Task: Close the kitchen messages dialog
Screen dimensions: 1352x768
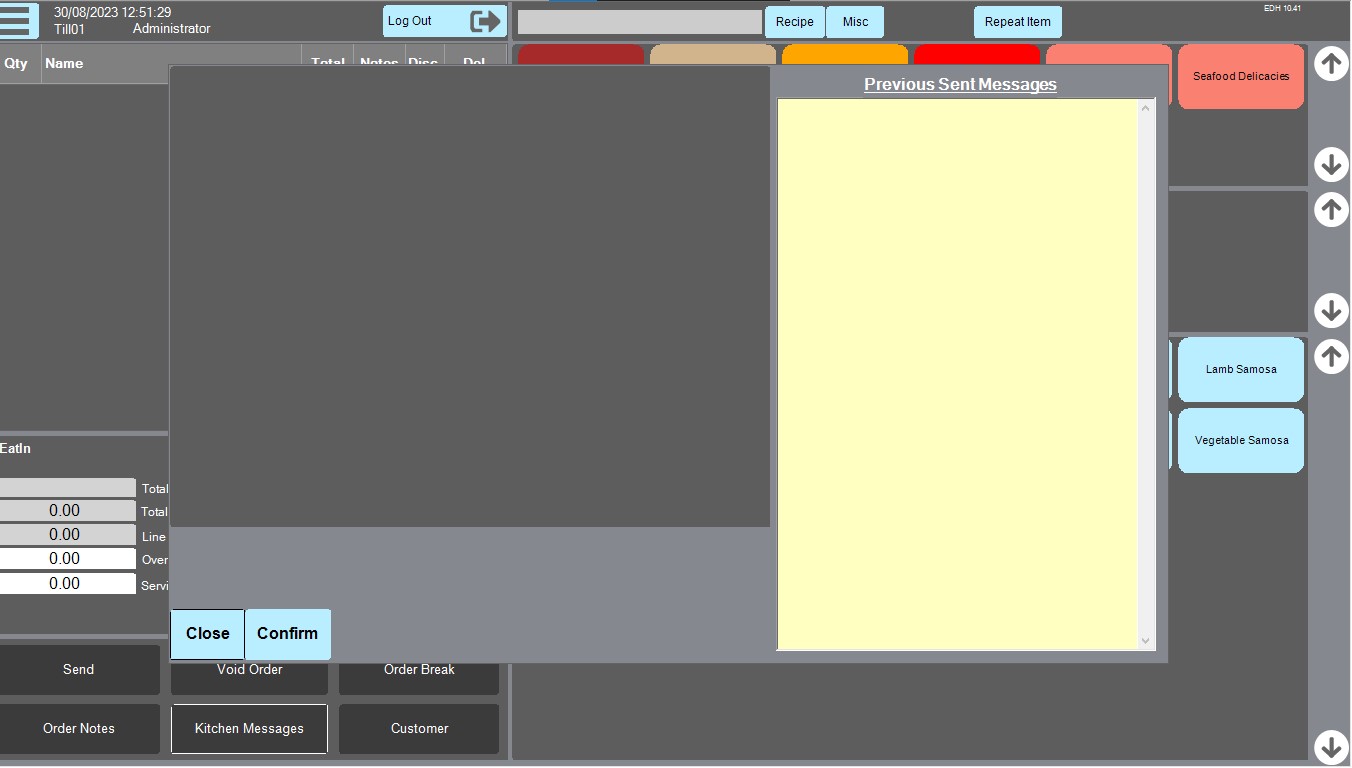Action: point(207,634)
